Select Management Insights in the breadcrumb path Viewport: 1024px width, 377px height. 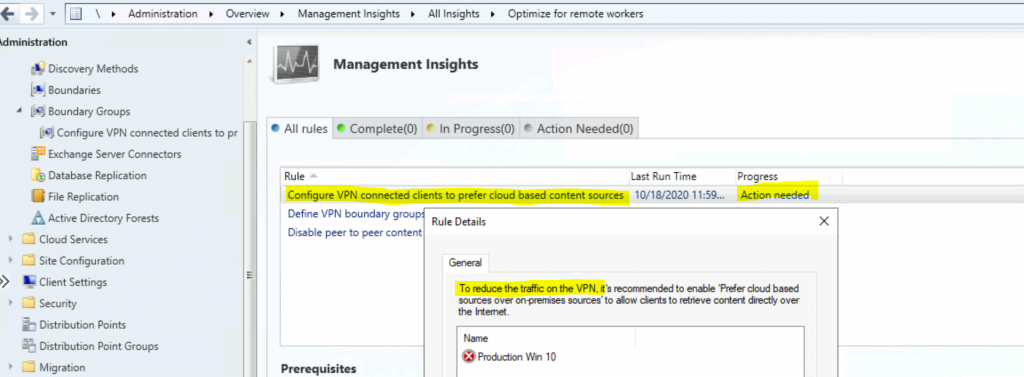point(348,14)
